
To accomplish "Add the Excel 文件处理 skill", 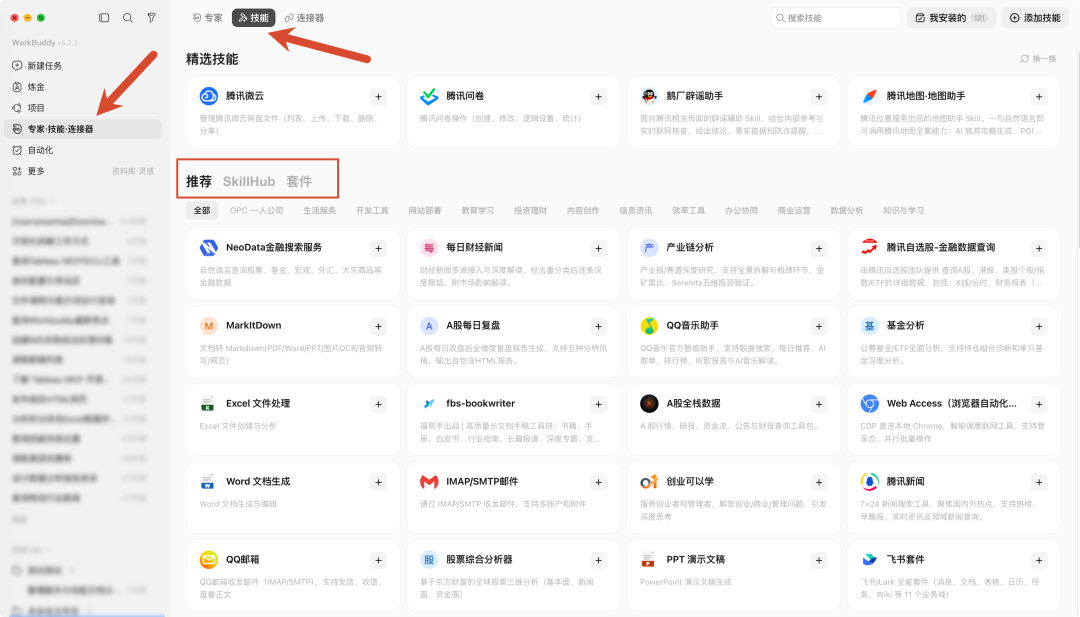I will click(378, 404).
